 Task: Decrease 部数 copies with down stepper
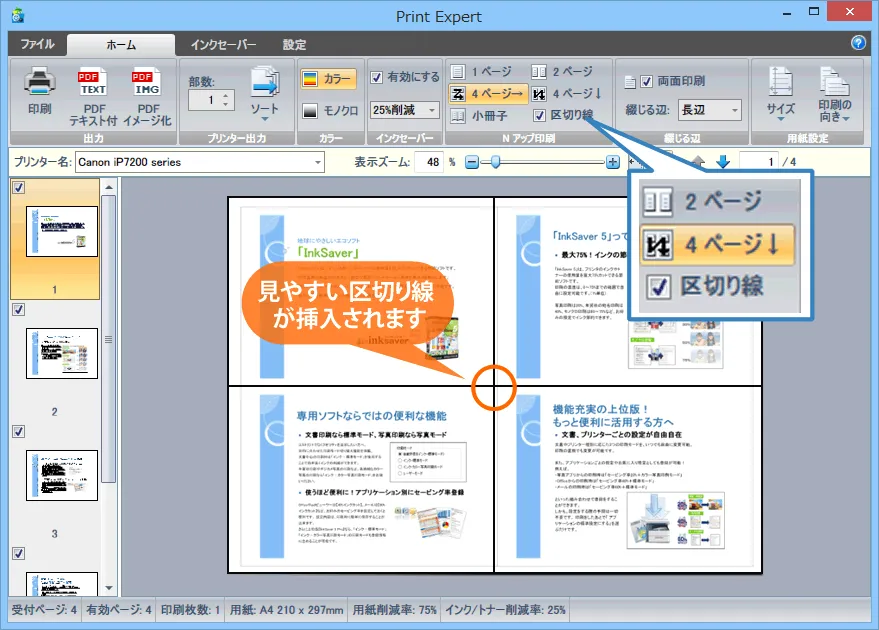[225, 105]
